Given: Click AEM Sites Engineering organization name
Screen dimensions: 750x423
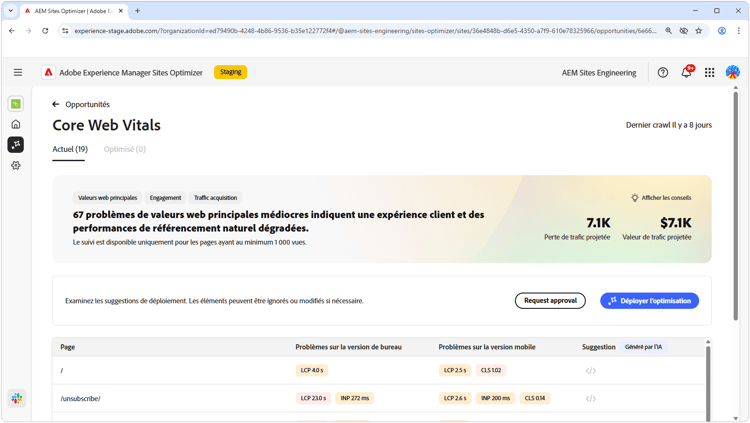Looking at the screenshot, I should [x=599, y=73].
